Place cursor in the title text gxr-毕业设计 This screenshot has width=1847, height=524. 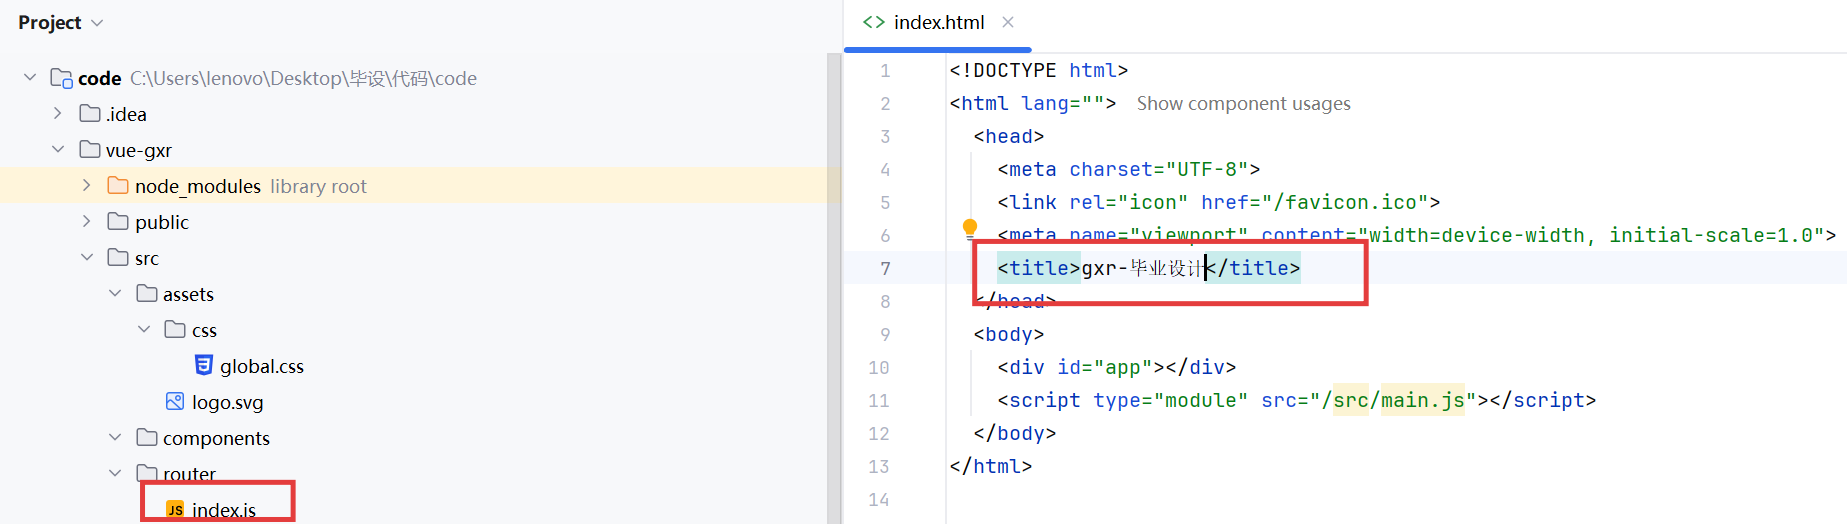coord(1142,268)
